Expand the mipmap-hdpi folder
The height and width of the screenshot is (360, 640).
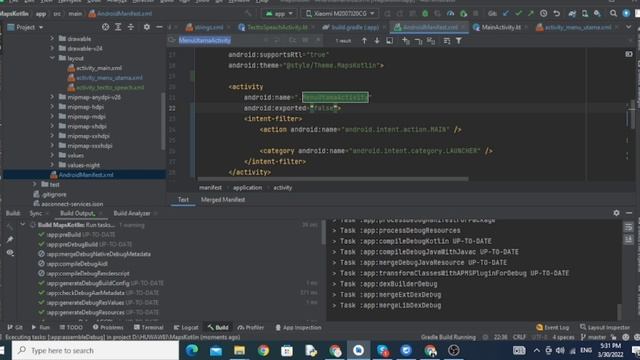[x=52, y=107]
